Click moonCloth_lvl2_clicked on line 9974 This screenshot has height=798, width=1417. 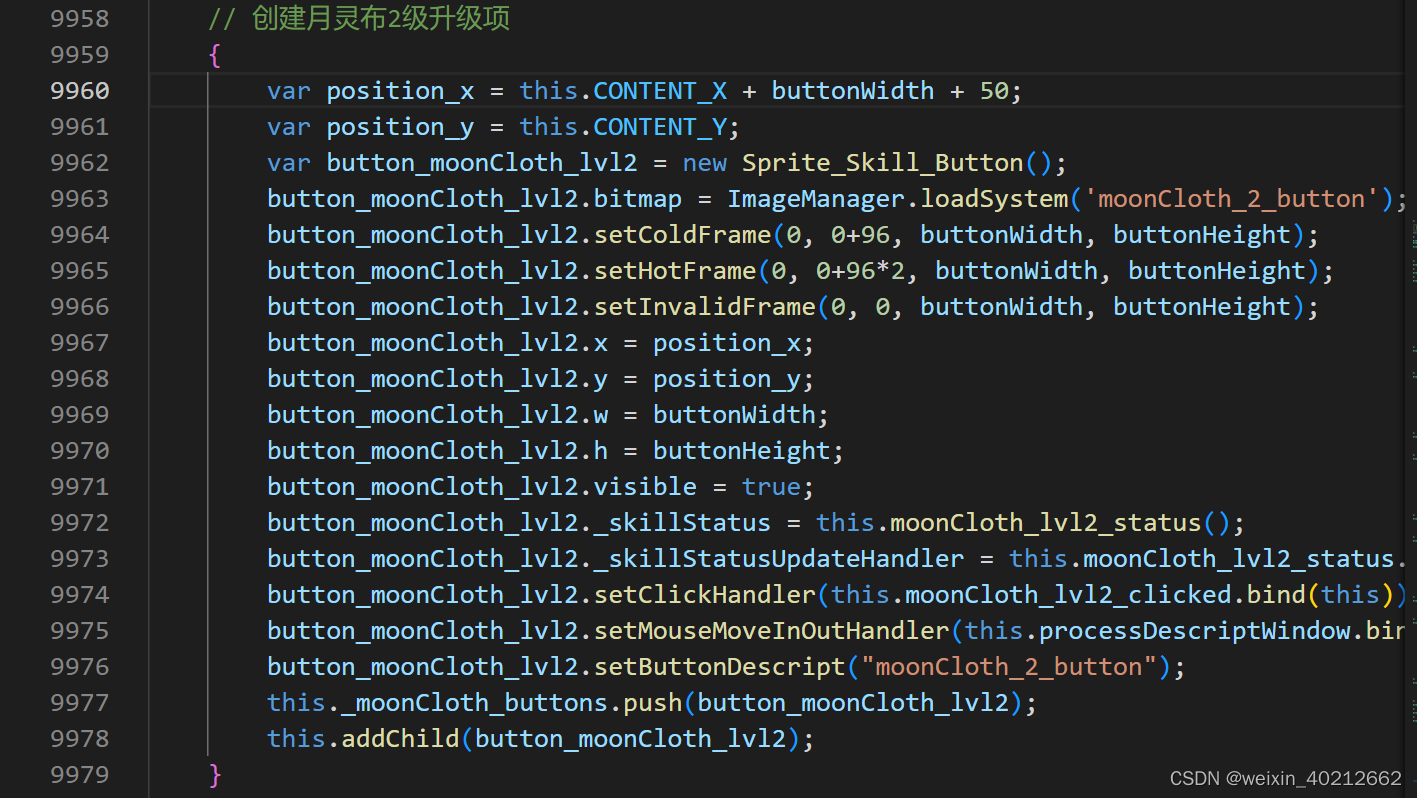[x=1068, y=595]
